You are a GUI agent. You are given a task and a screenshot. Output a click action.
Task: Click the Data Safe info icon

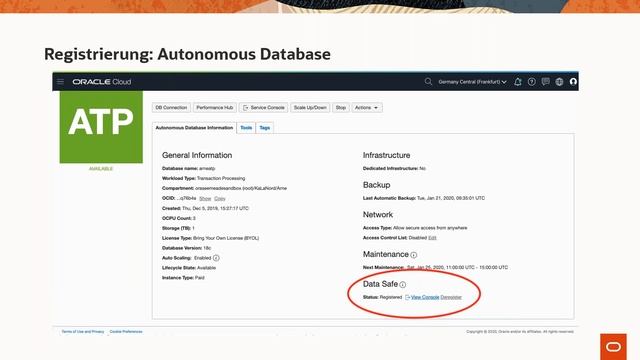402,284
